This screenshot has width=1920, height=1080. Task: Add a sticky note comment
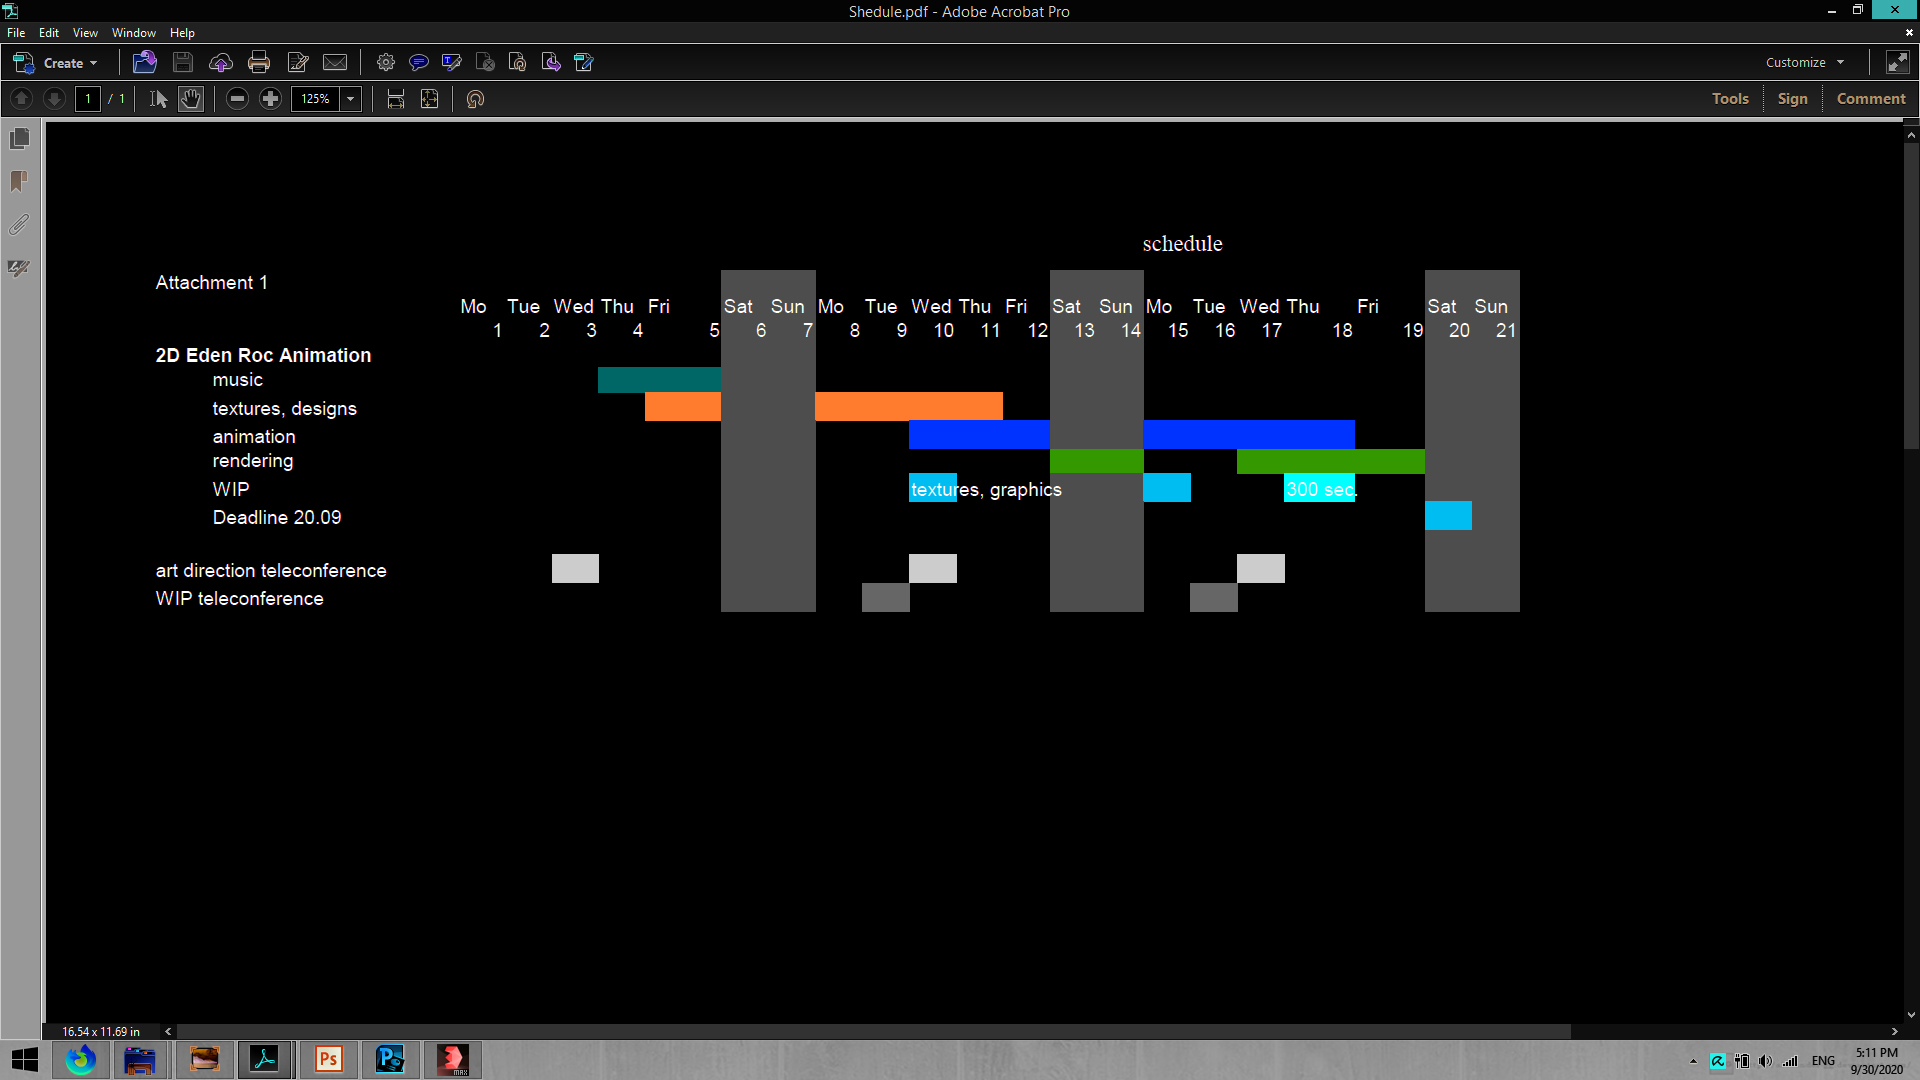[x=419, y=62]
